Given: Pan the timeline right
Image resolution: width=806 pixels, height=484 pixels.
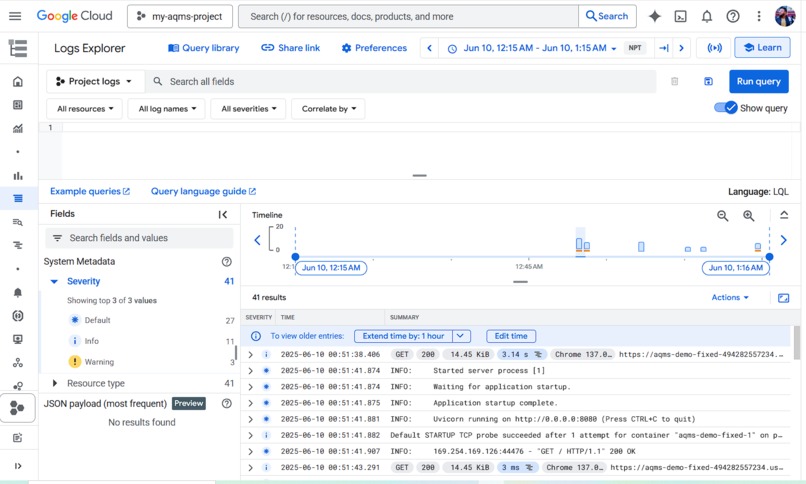Looking at the screenshot, I should (x=783, y=240).
